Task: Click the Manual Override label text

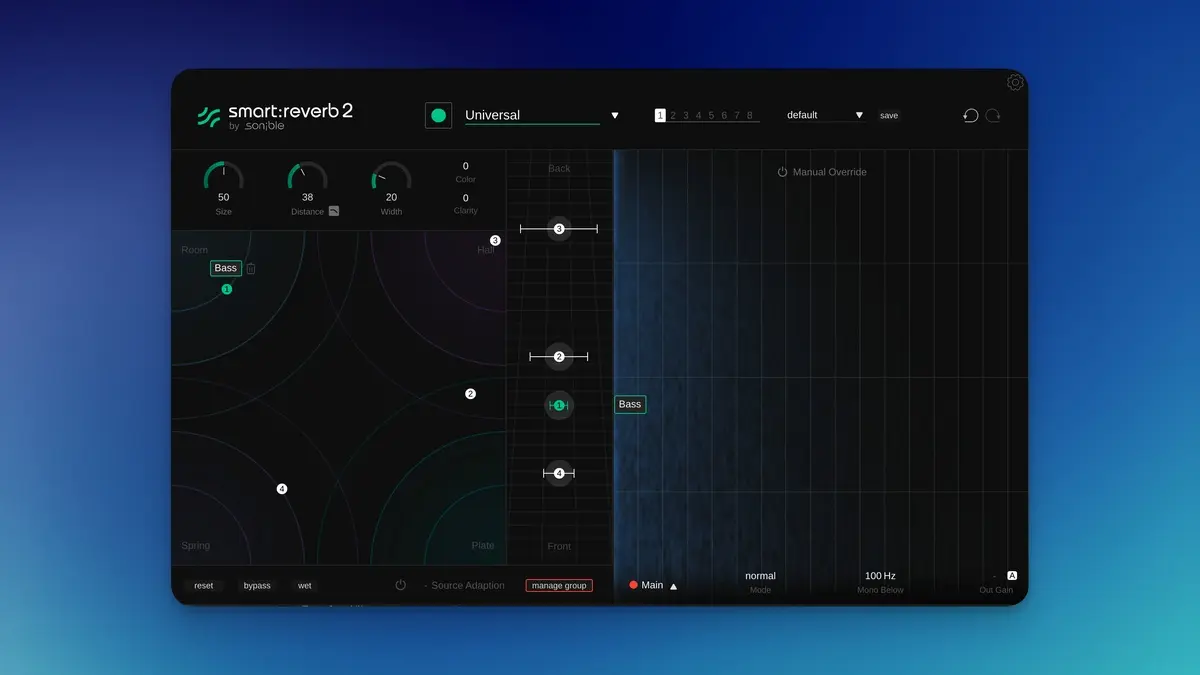Action: coord(830,172)
